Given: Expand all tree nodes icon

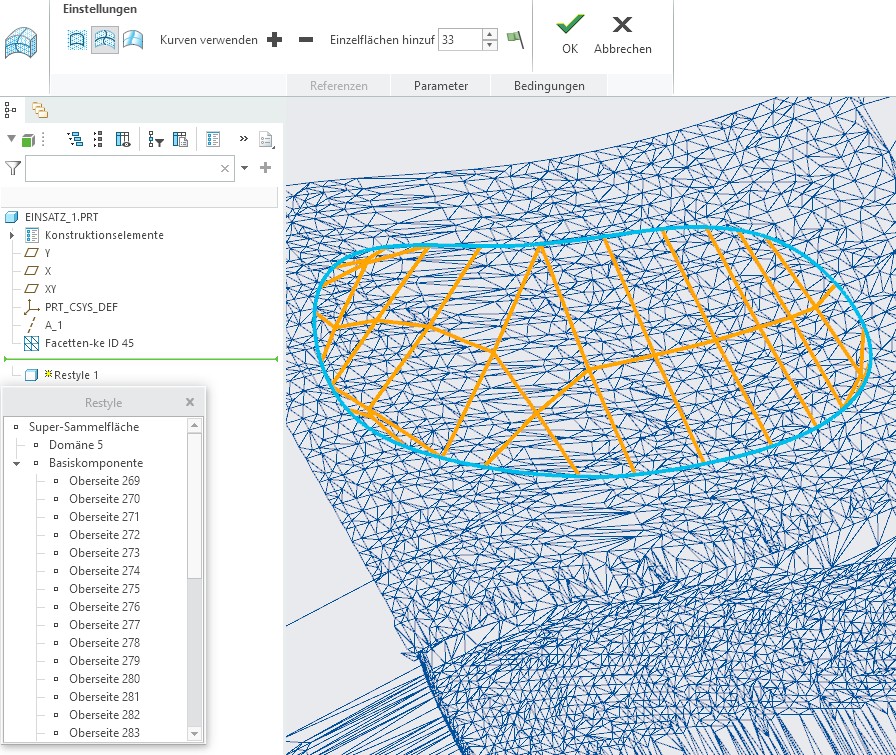Looking at the screenshot, I should tap(75, 140).
